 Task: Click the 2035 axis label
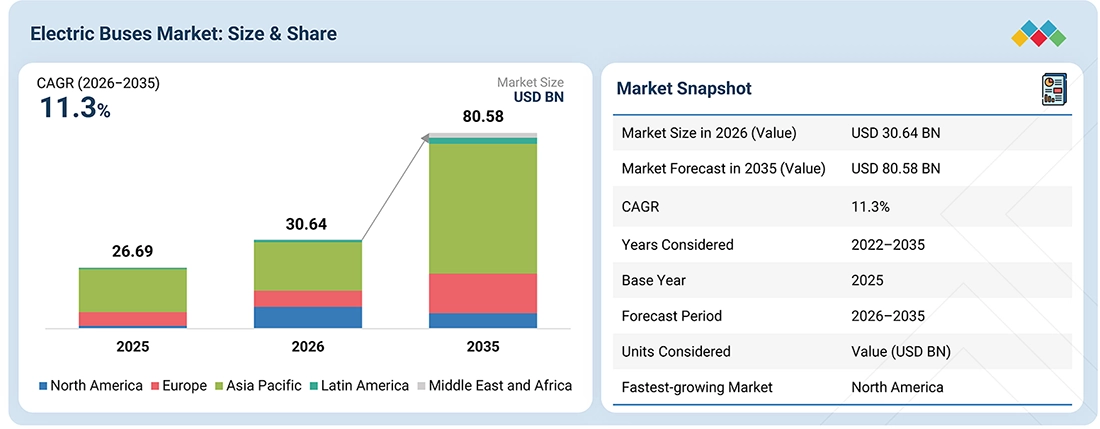pyautogui.click(x=483, y=346)
